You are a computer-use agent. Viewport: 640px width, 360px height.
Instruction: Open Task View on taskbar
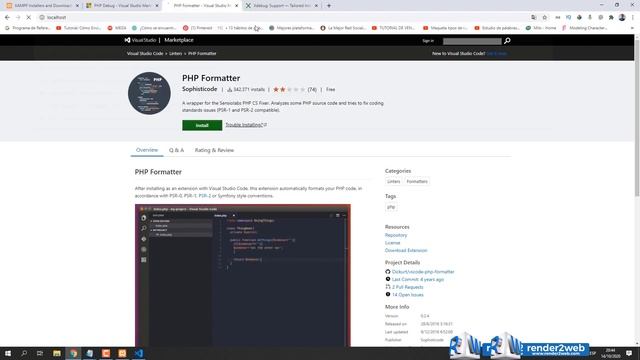(40, 353)
